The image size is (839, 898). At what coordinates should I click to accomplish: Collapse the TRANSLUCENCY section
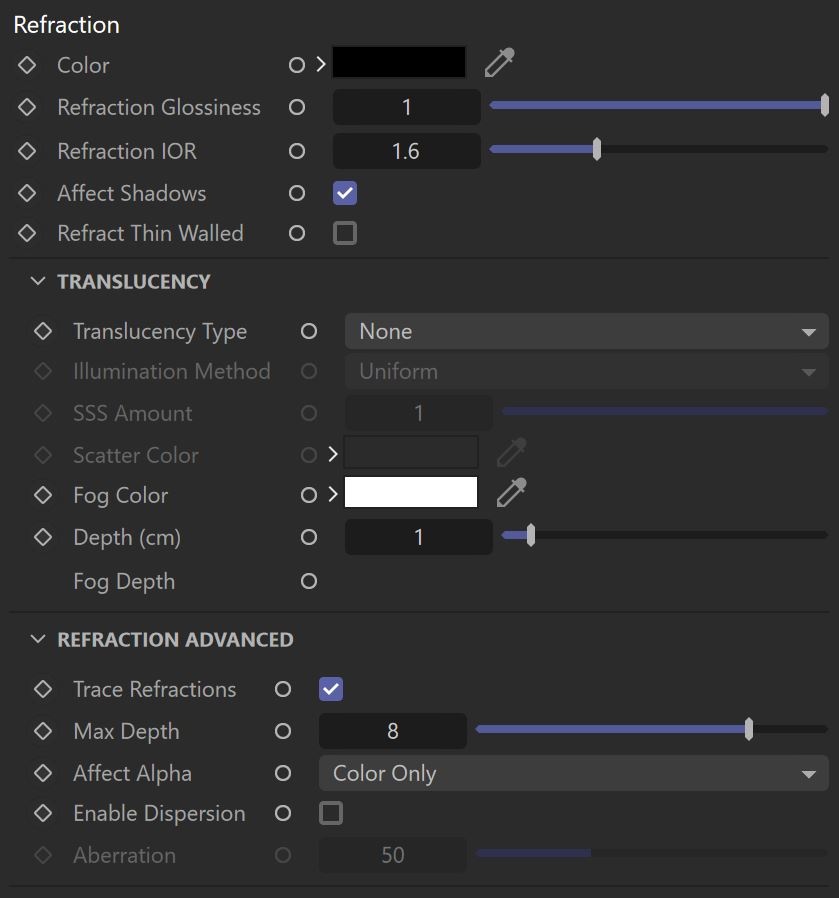tap(38, 281)
